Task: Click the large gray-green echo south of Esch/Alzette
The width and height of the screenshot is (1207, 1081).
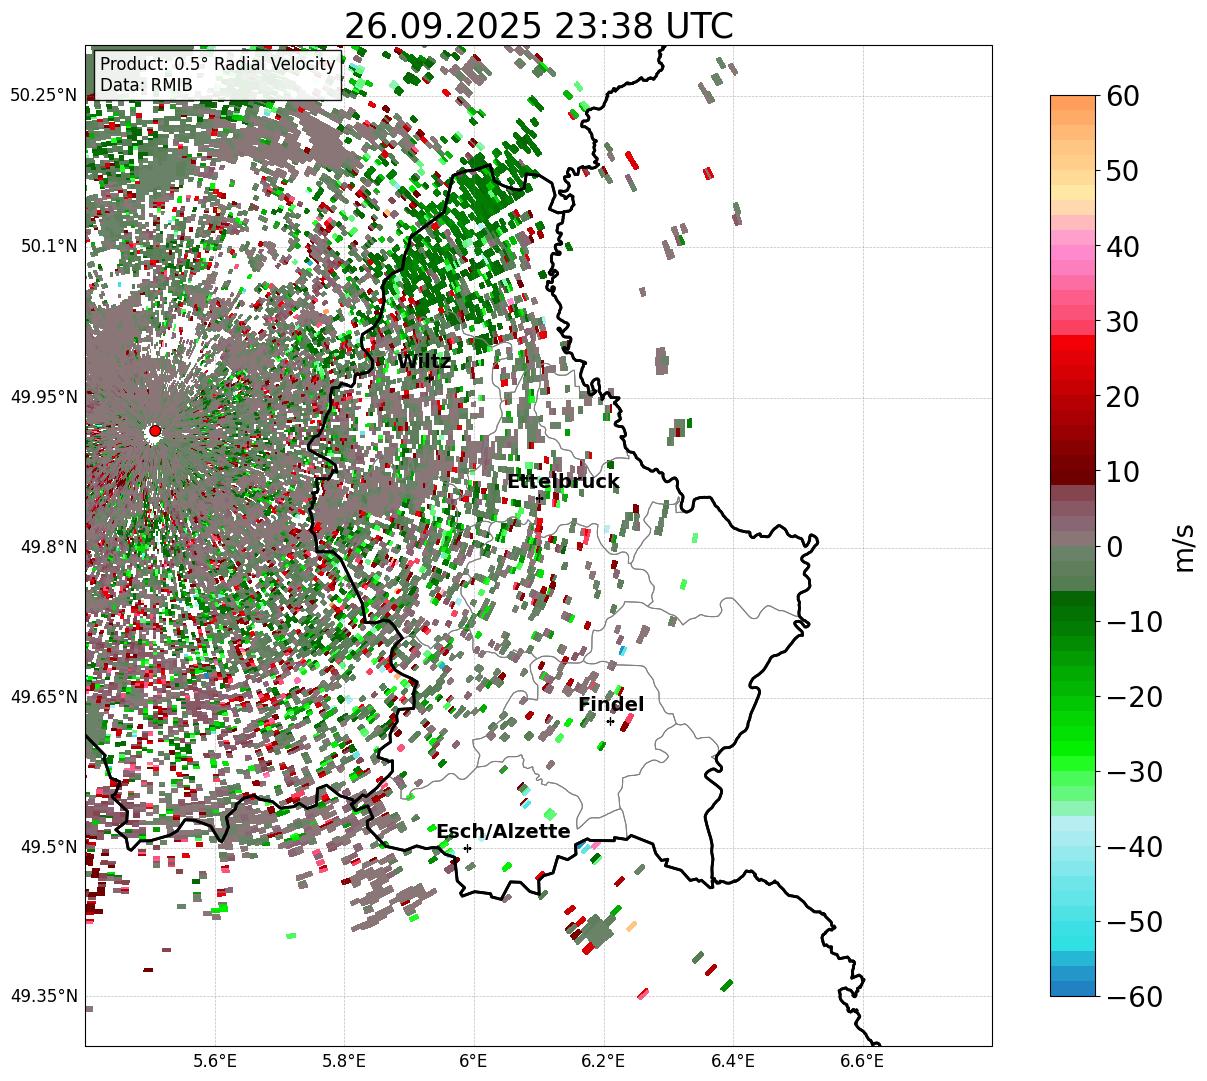Action: pos(597,930)
